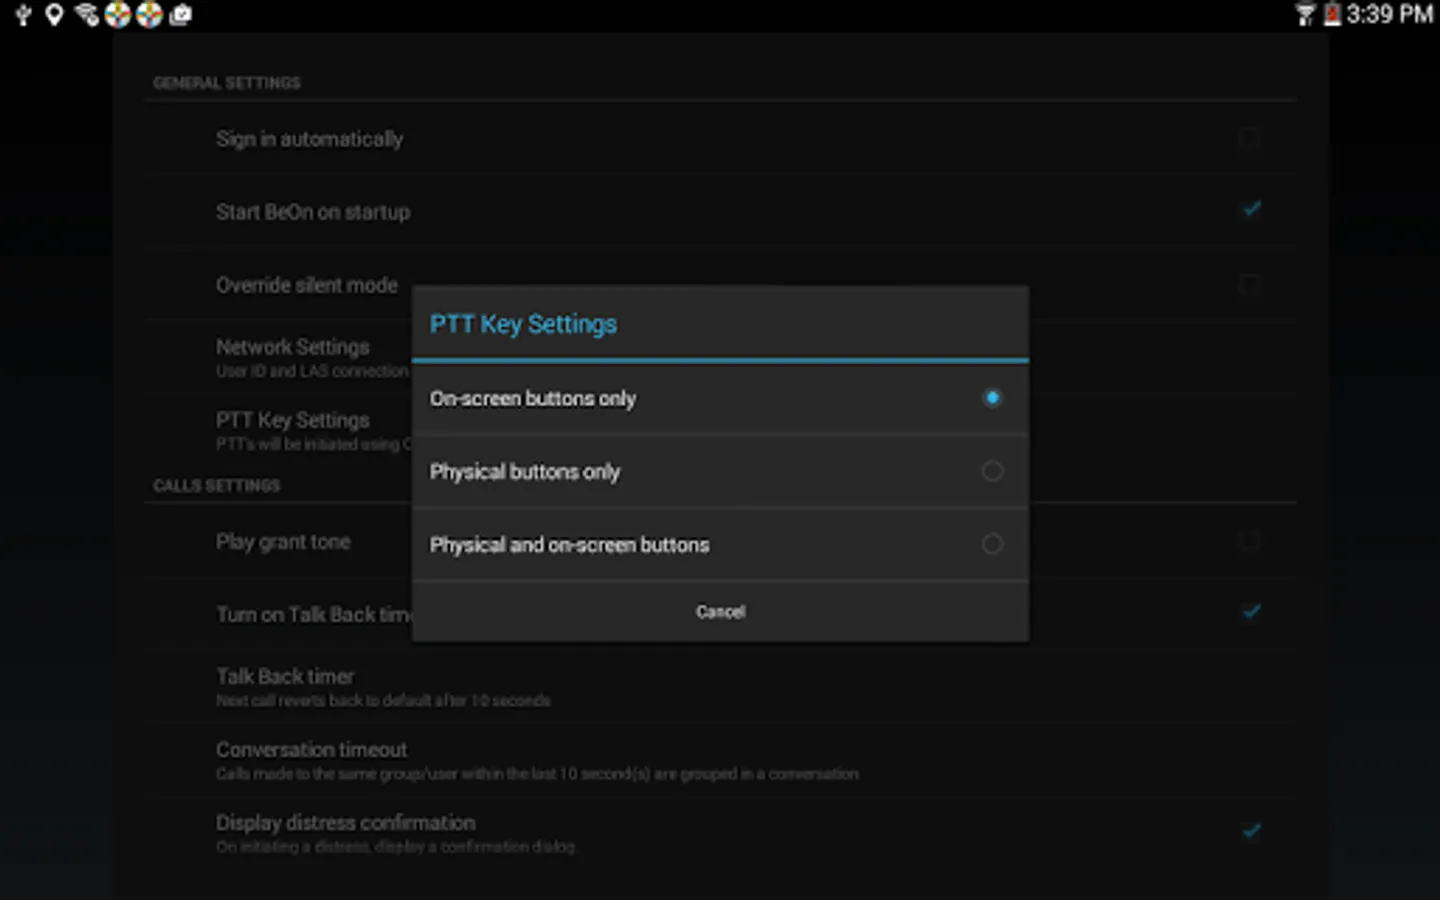Toggle Start BeOn on startup checkbox
Screen dimensions: 1440x900
[x=1251, y=210]
